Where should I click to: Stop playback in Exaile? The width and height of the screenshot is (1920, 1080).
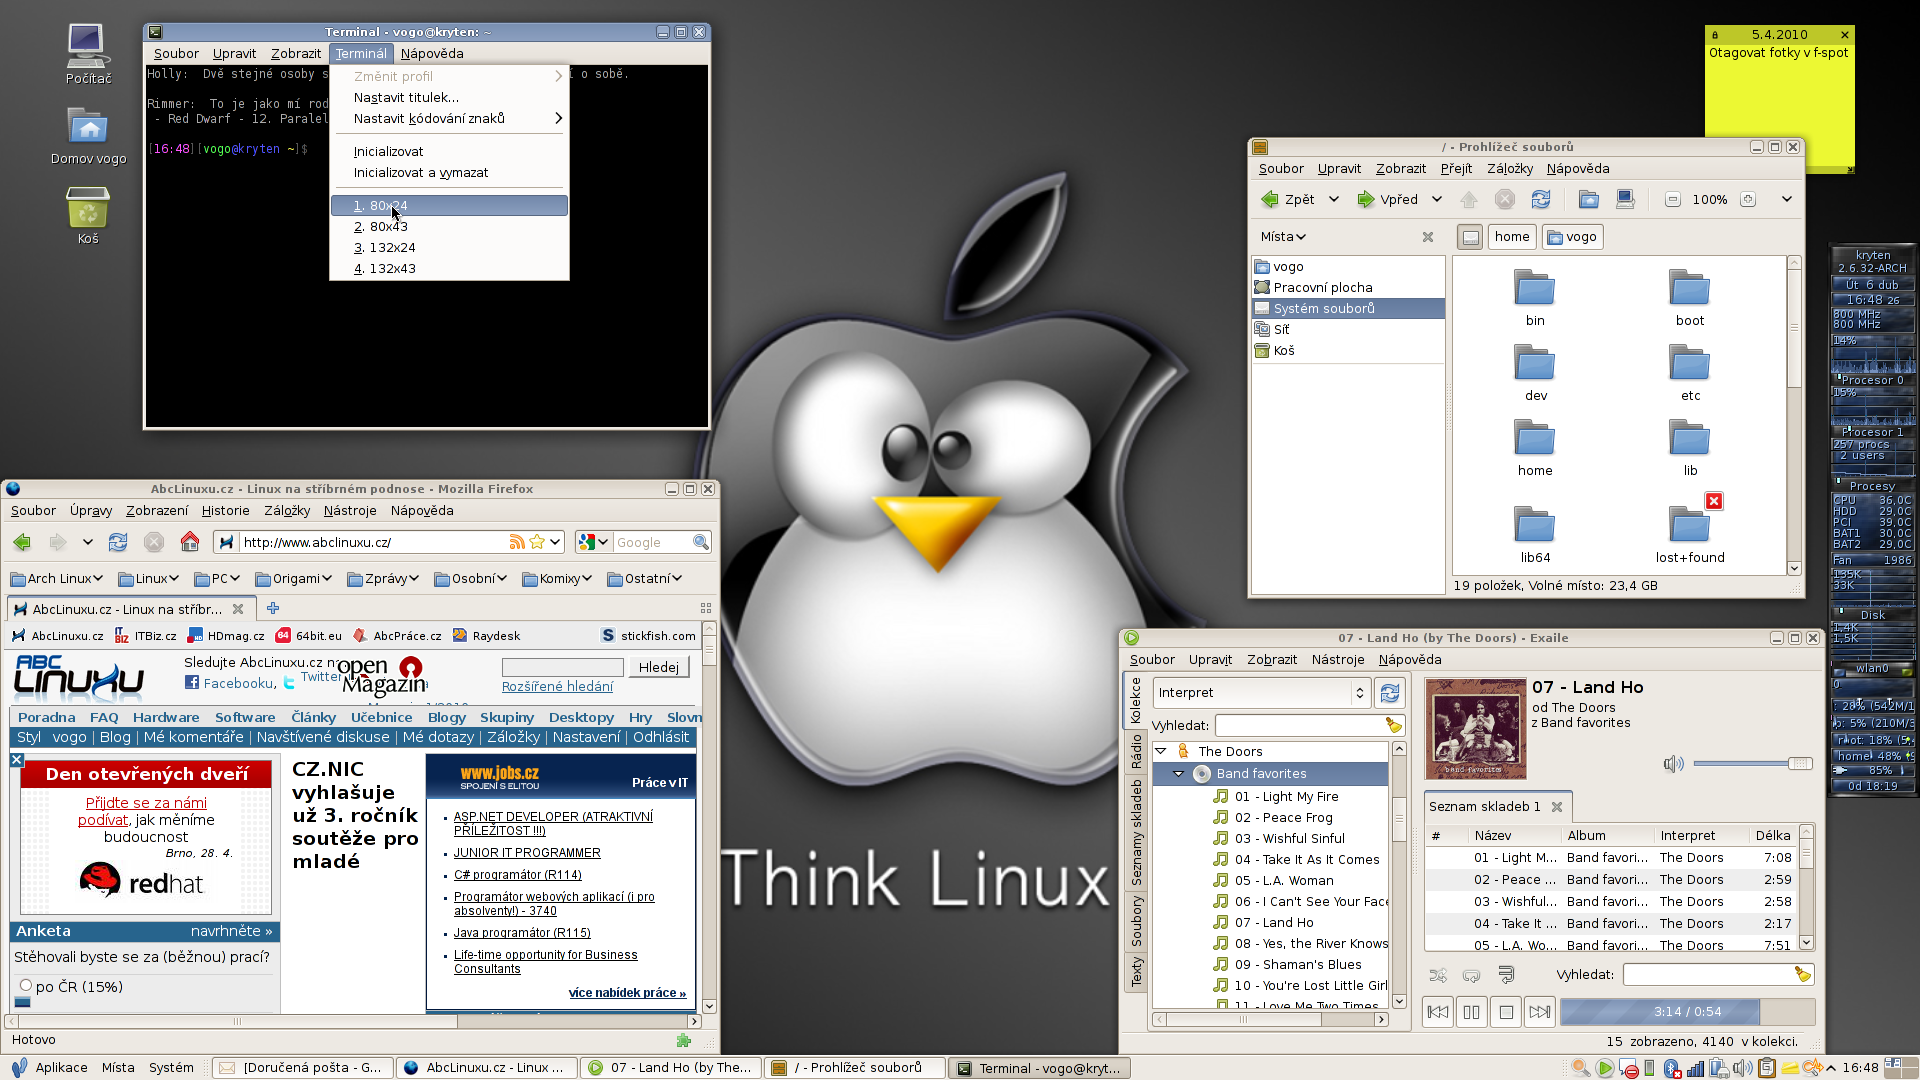[1506, 1012]
